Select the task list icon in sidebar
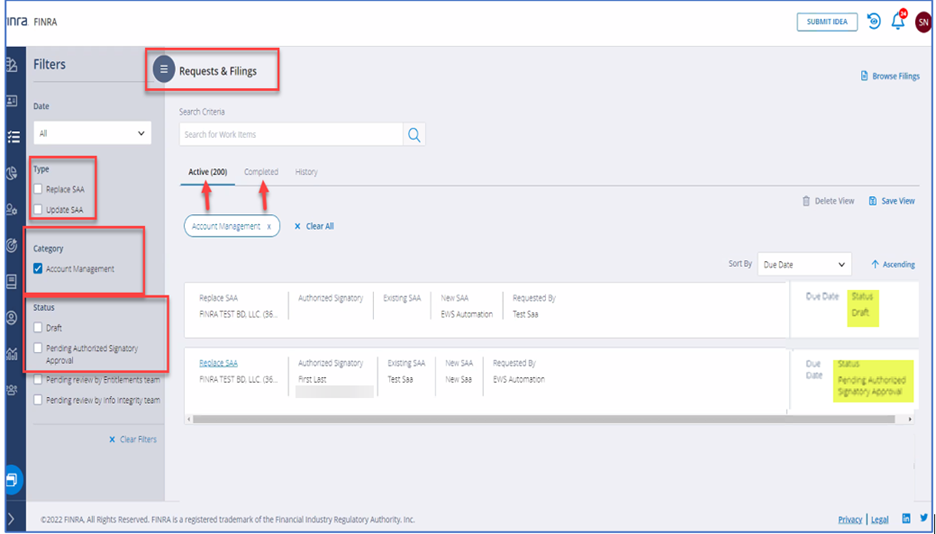Image resolution: width=936 pixels, height=534 pixels. click(x=13, y=137)
